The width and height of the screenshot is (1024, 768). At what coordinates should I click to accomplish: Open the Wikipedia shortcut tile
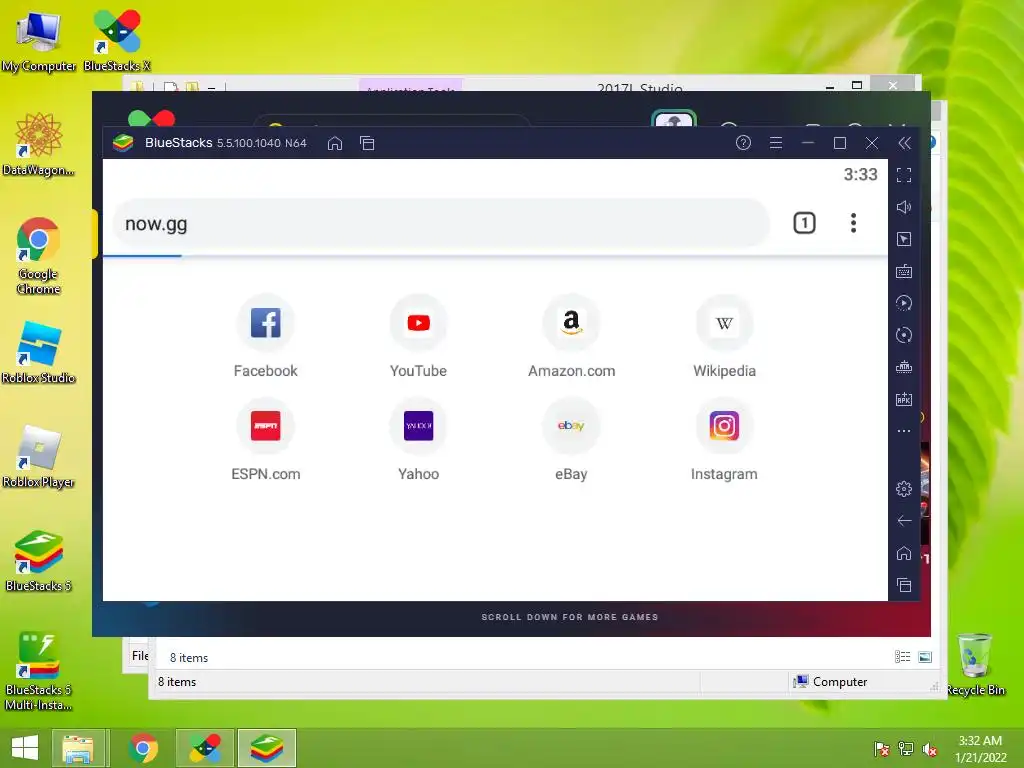[x=724, y=336]
